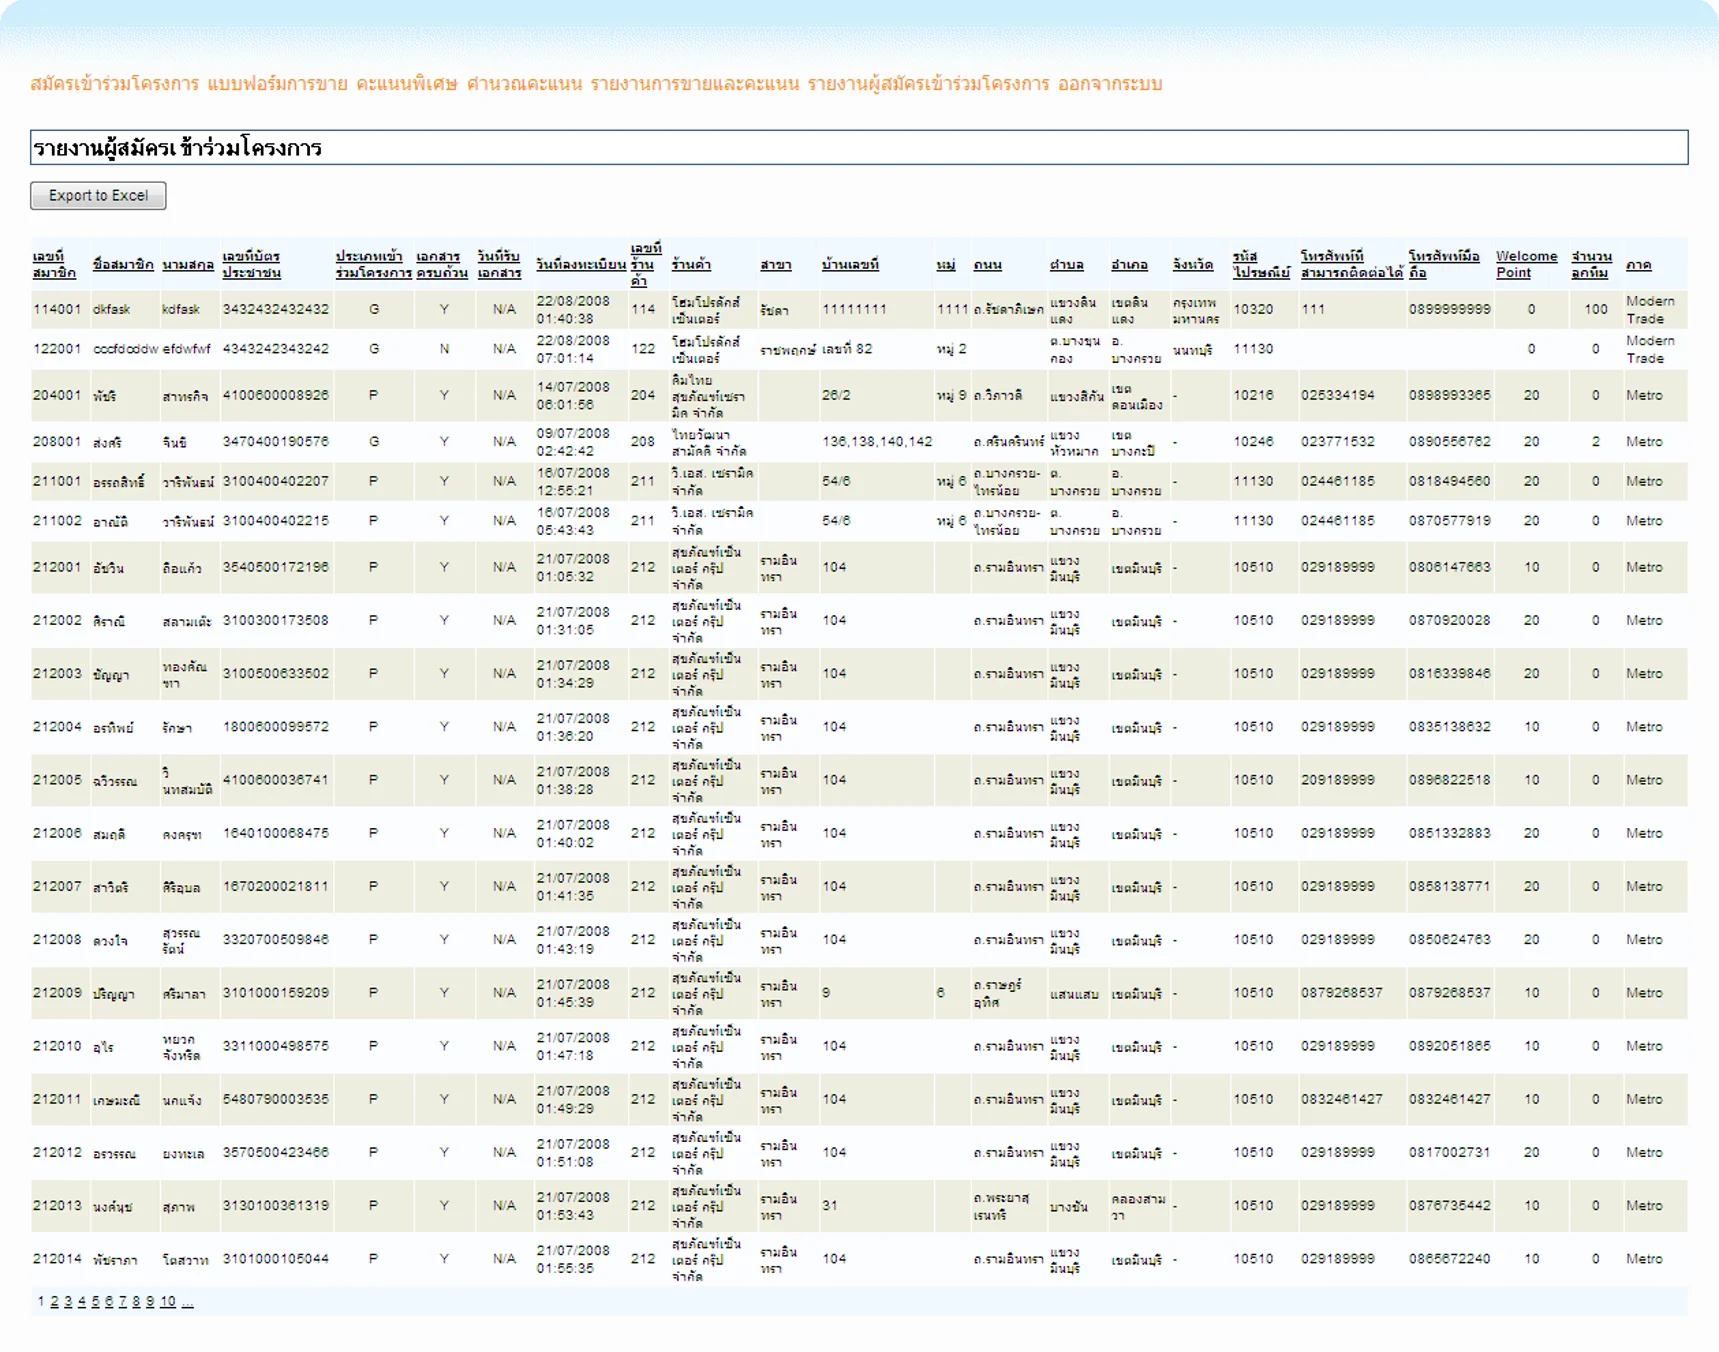Sort by ร้านค้า column header
This screenshot has height=1352, width=1719.
point(691,265)
